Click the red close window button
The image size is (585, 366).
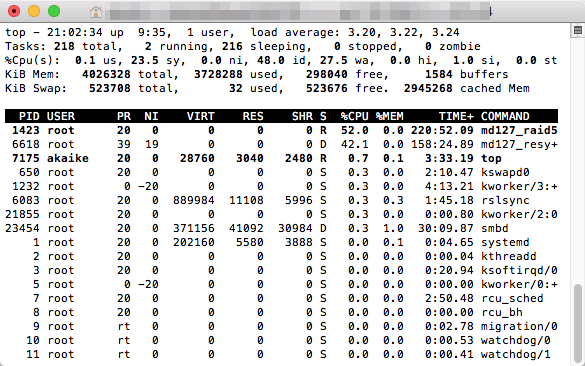click(x=14, y=11)
